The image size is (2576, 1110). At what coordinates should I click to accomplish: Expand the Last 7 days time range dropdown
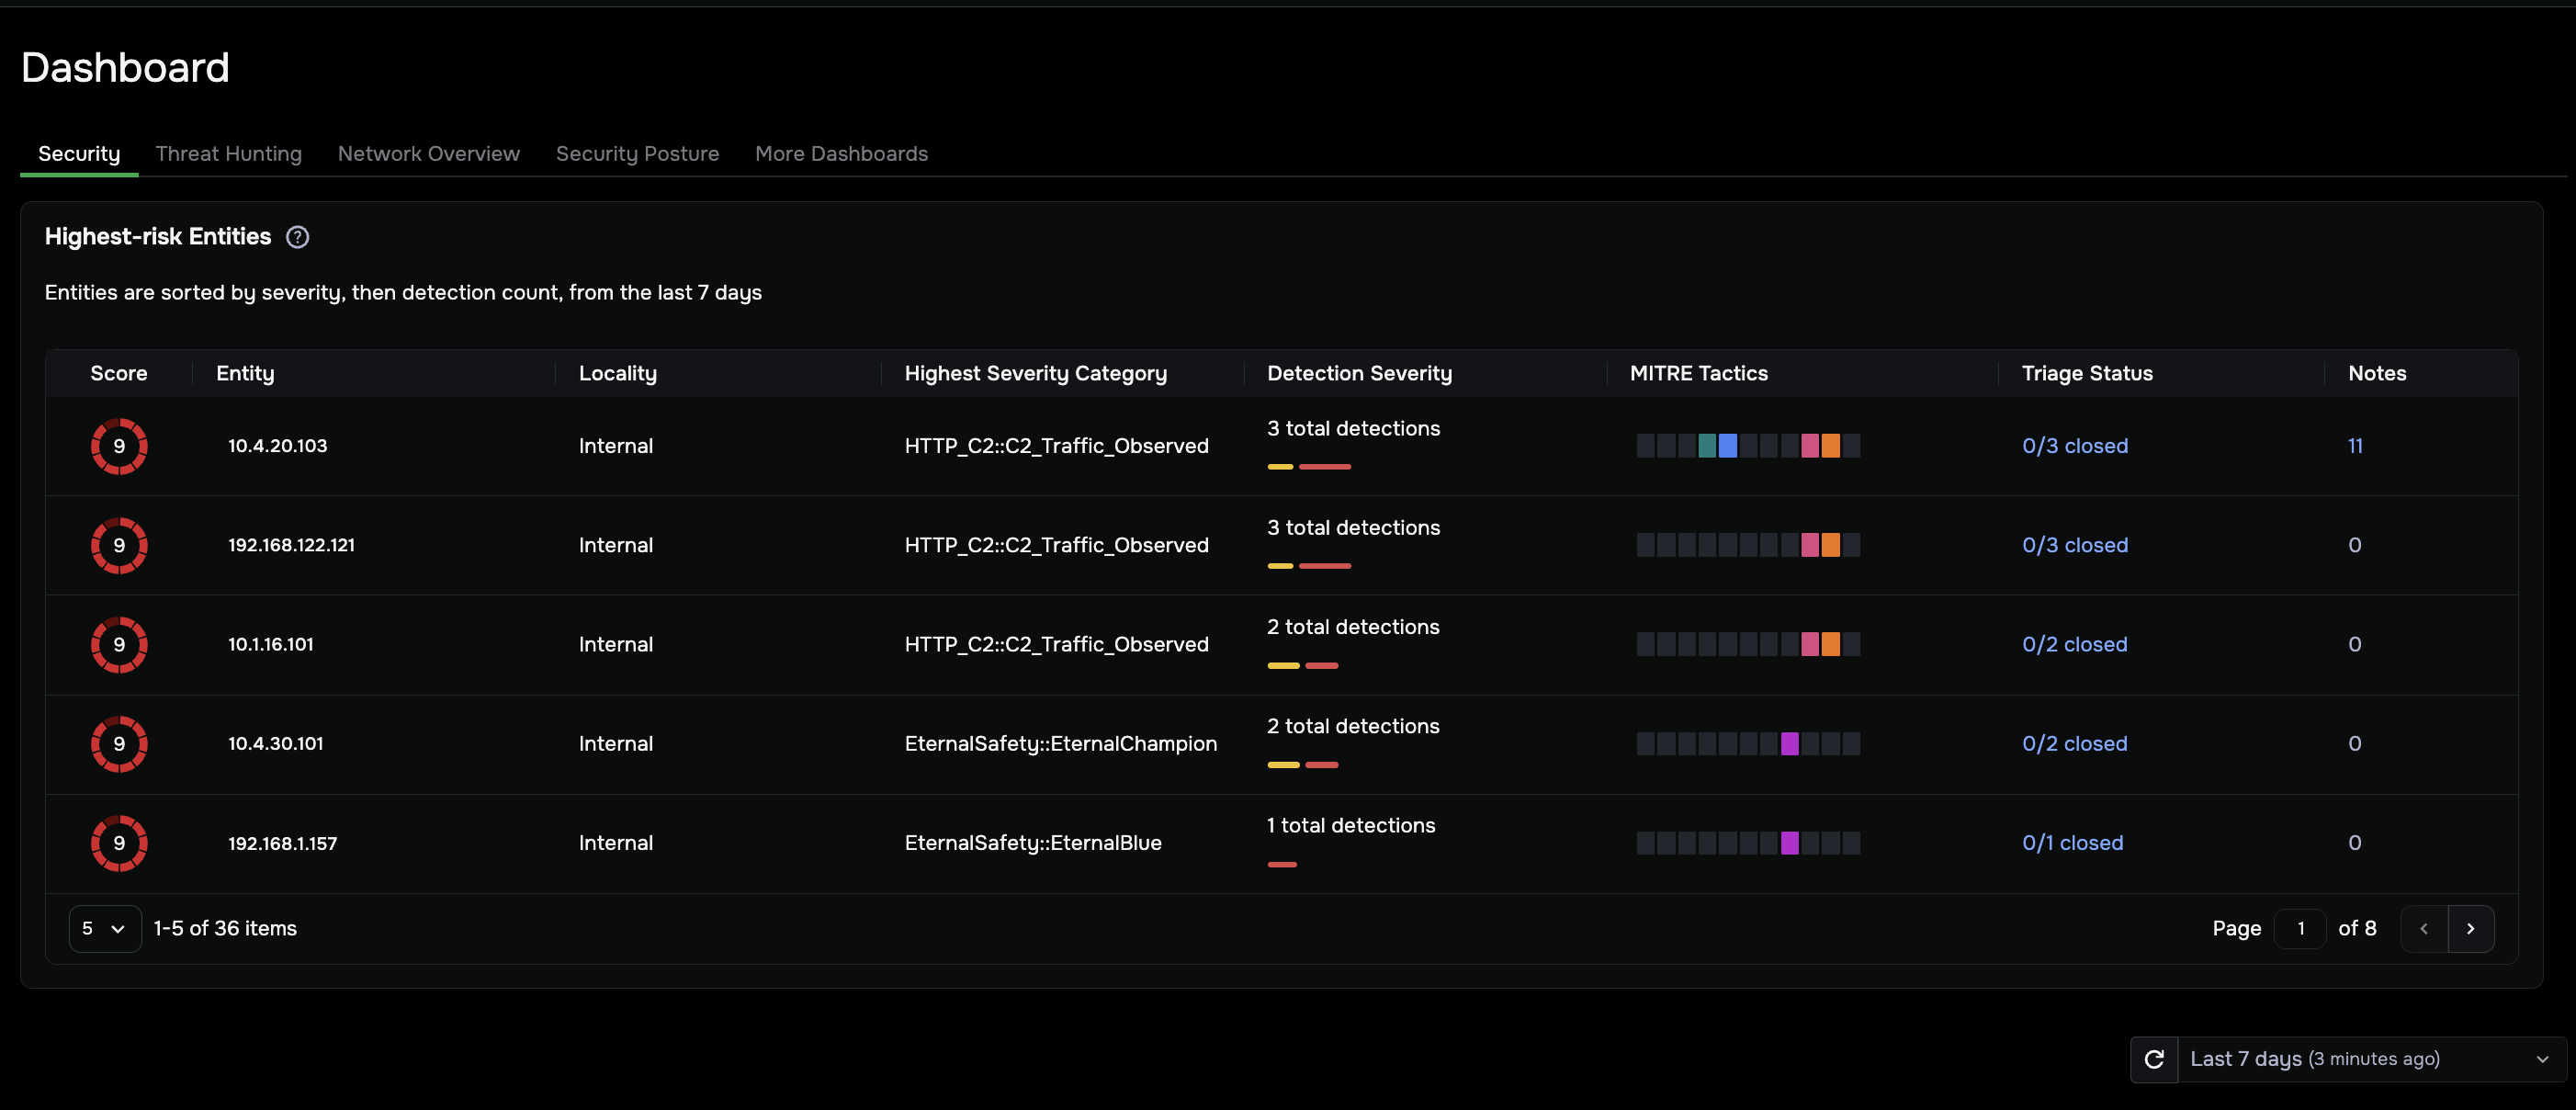[x=2371, y=1059]
